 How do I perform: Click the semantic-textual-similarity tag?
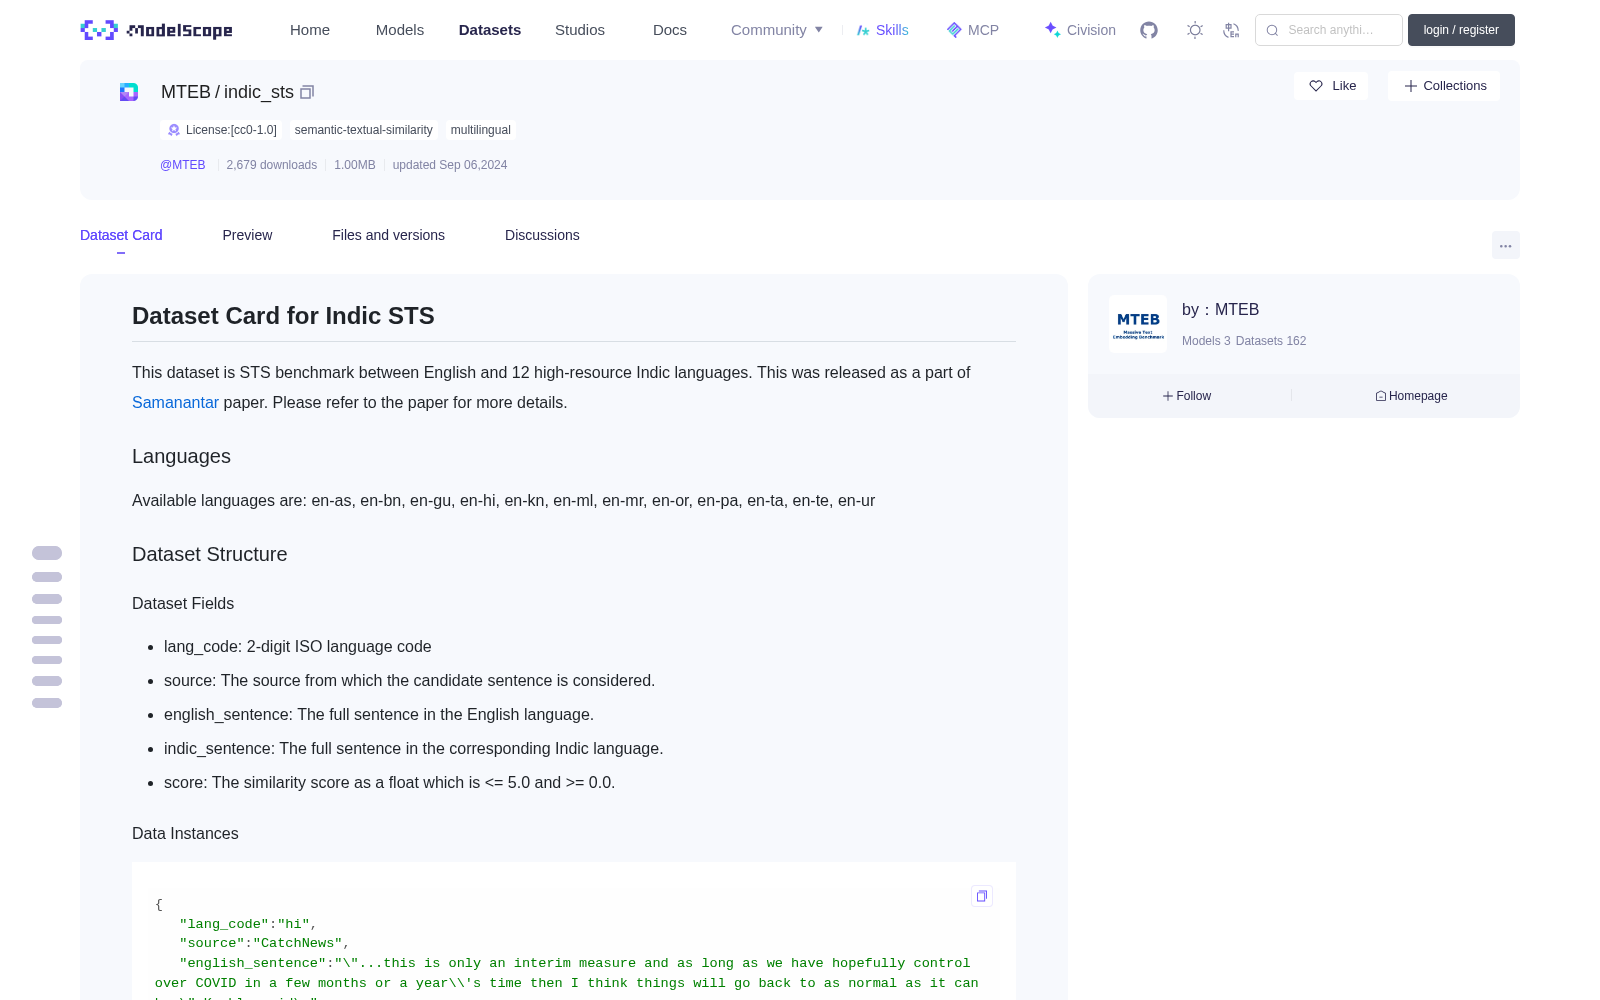[364, 130]
